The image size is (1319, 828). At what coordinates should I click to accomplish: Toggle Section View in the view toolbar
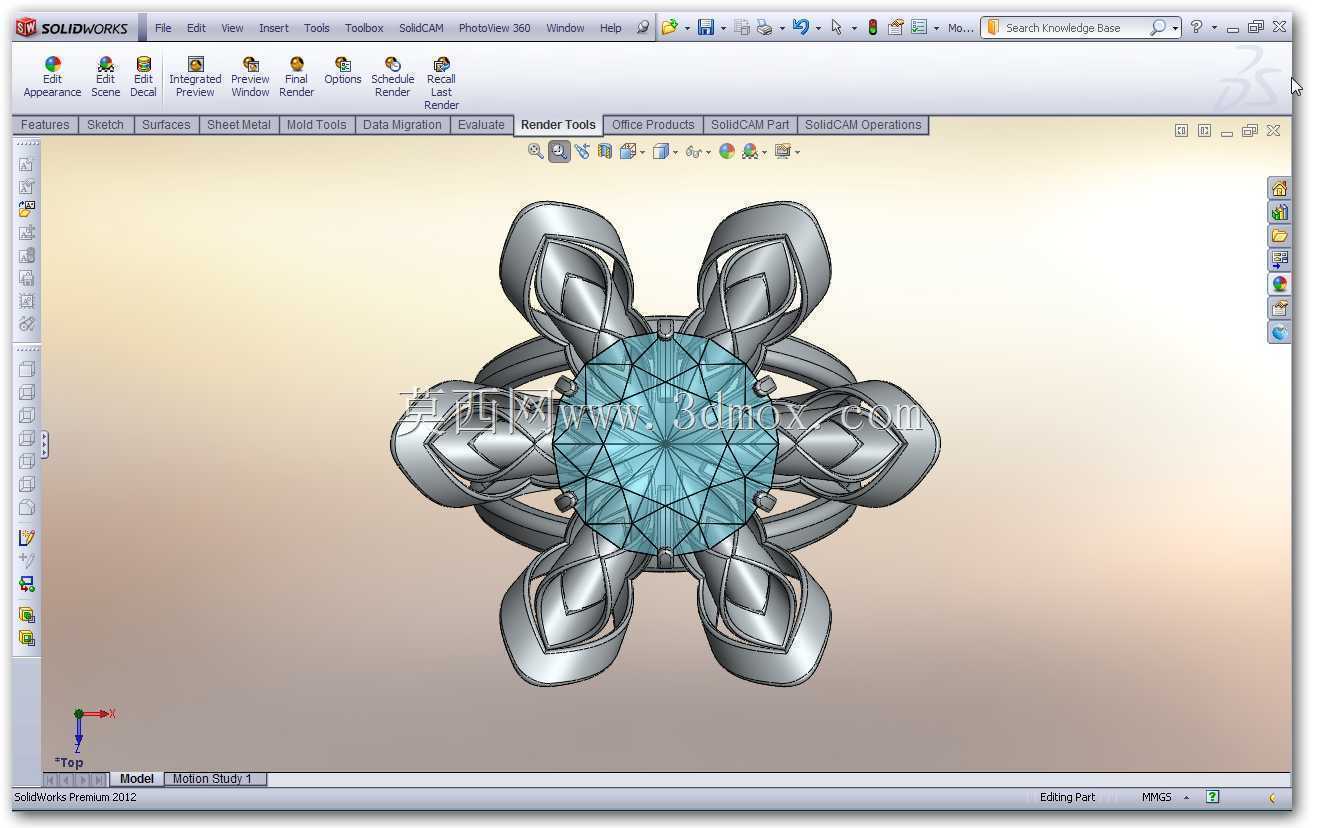(x=604, y=151)
